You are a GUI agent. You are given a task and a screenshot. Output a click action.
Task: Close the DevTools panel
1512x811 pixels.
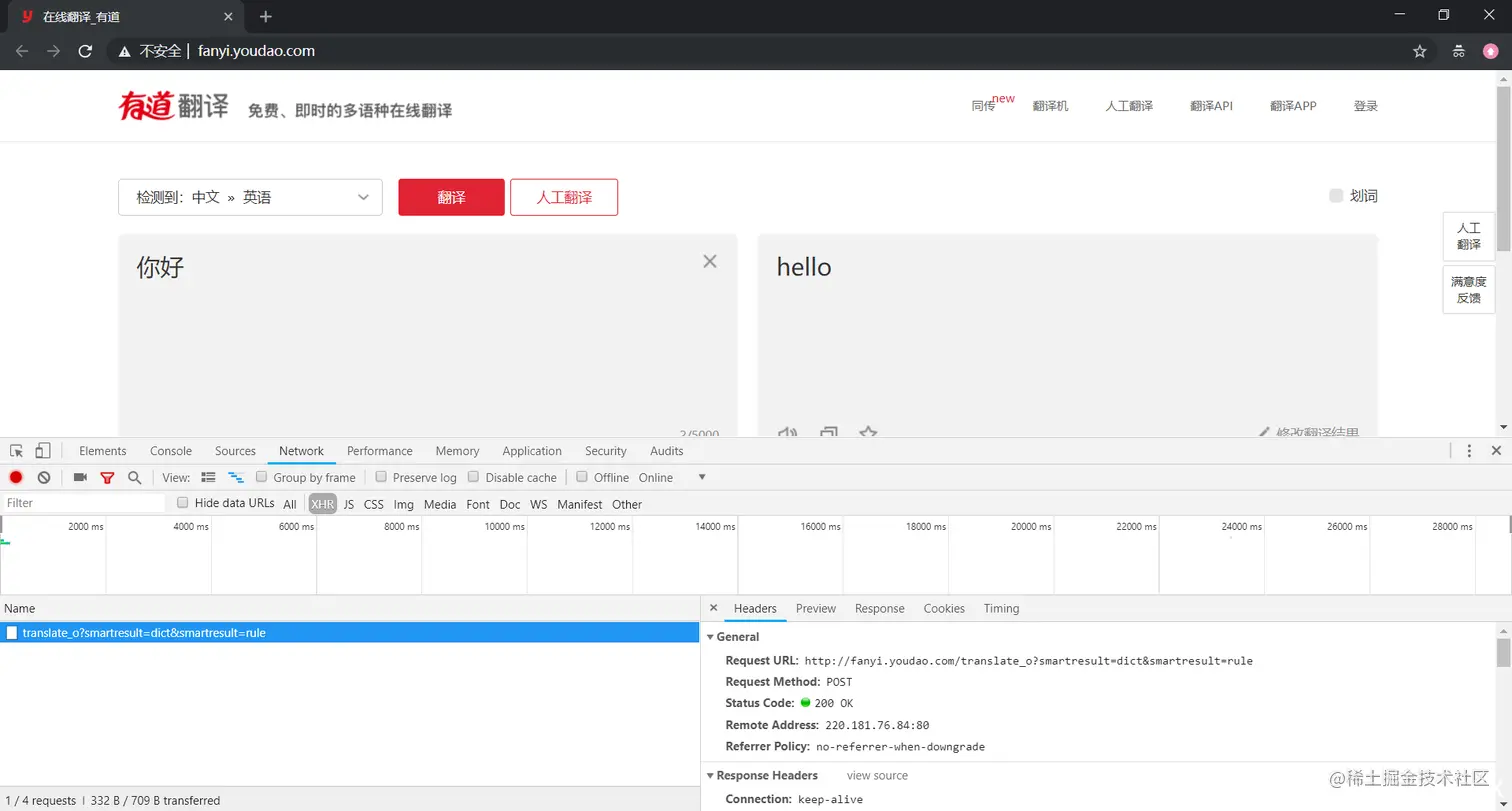coord(1496,451)
